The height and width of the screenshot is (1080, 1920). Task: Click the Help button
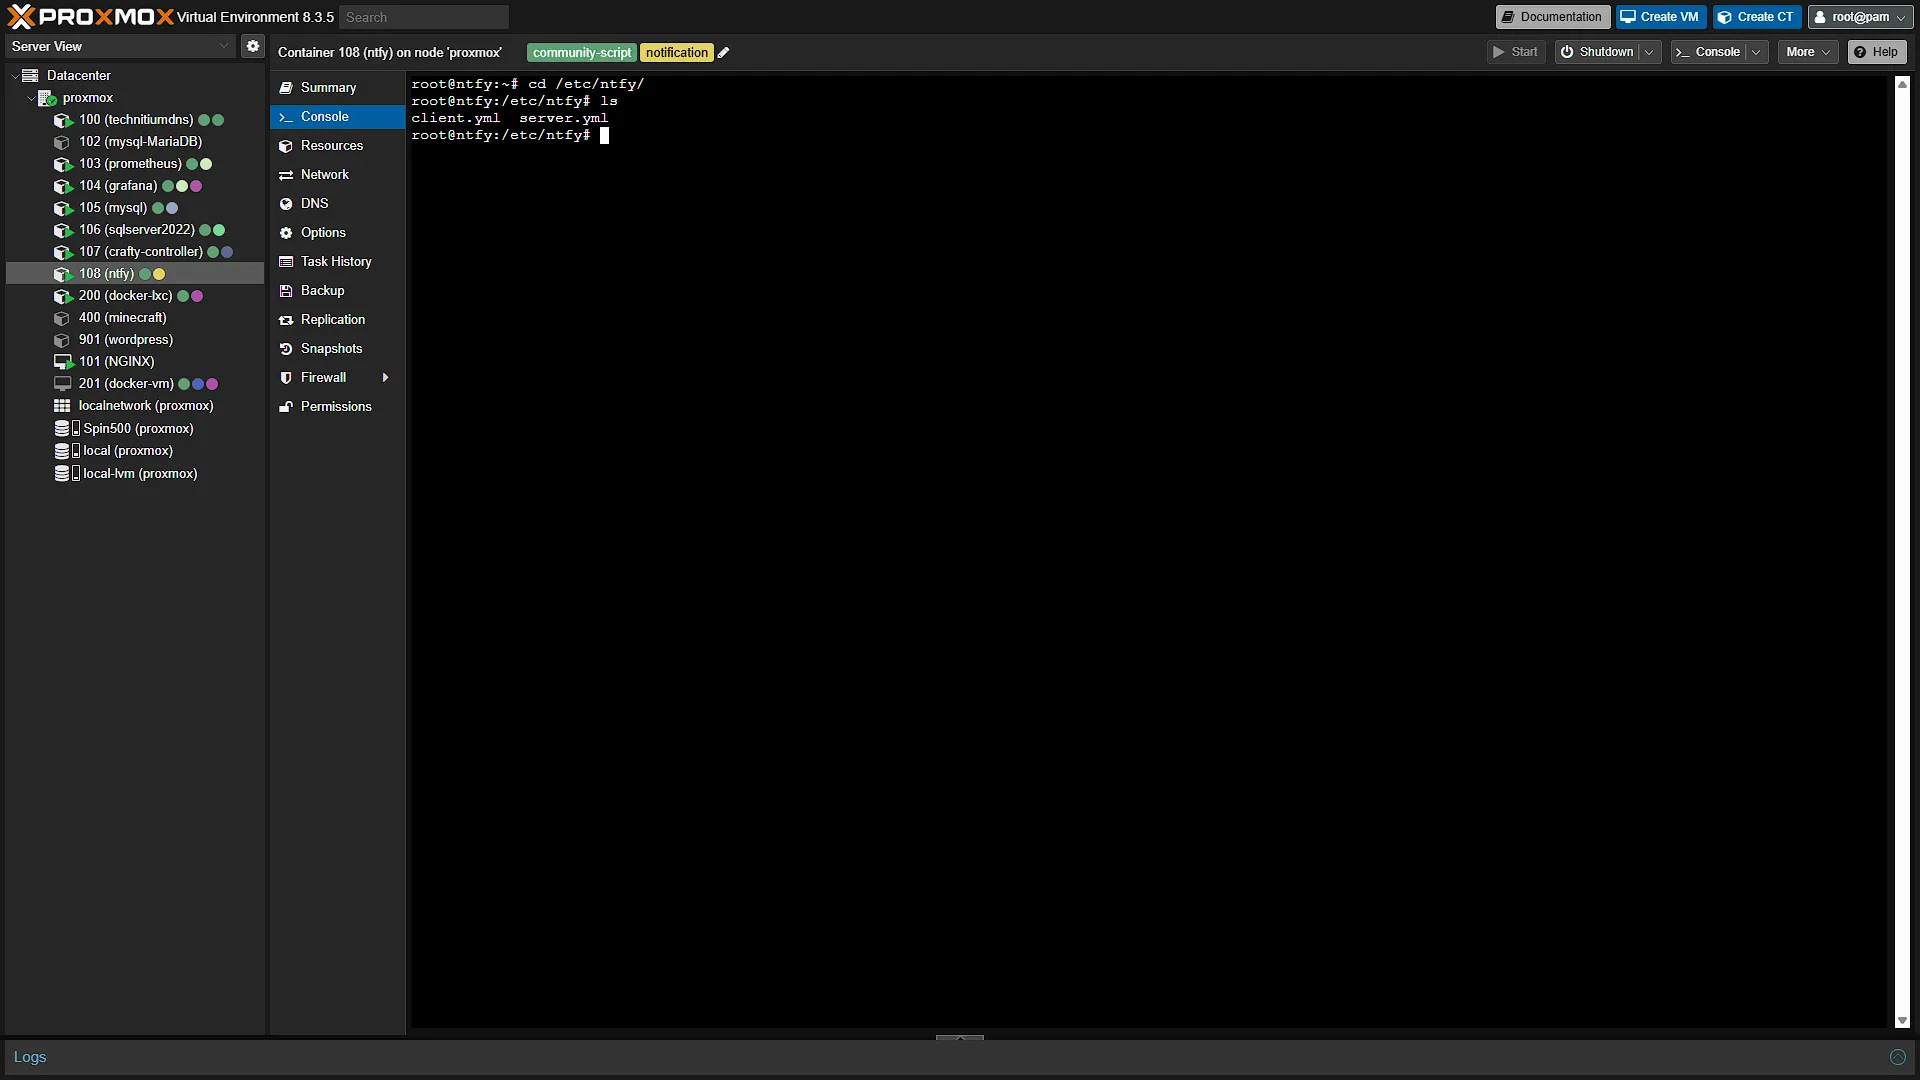1876,52
